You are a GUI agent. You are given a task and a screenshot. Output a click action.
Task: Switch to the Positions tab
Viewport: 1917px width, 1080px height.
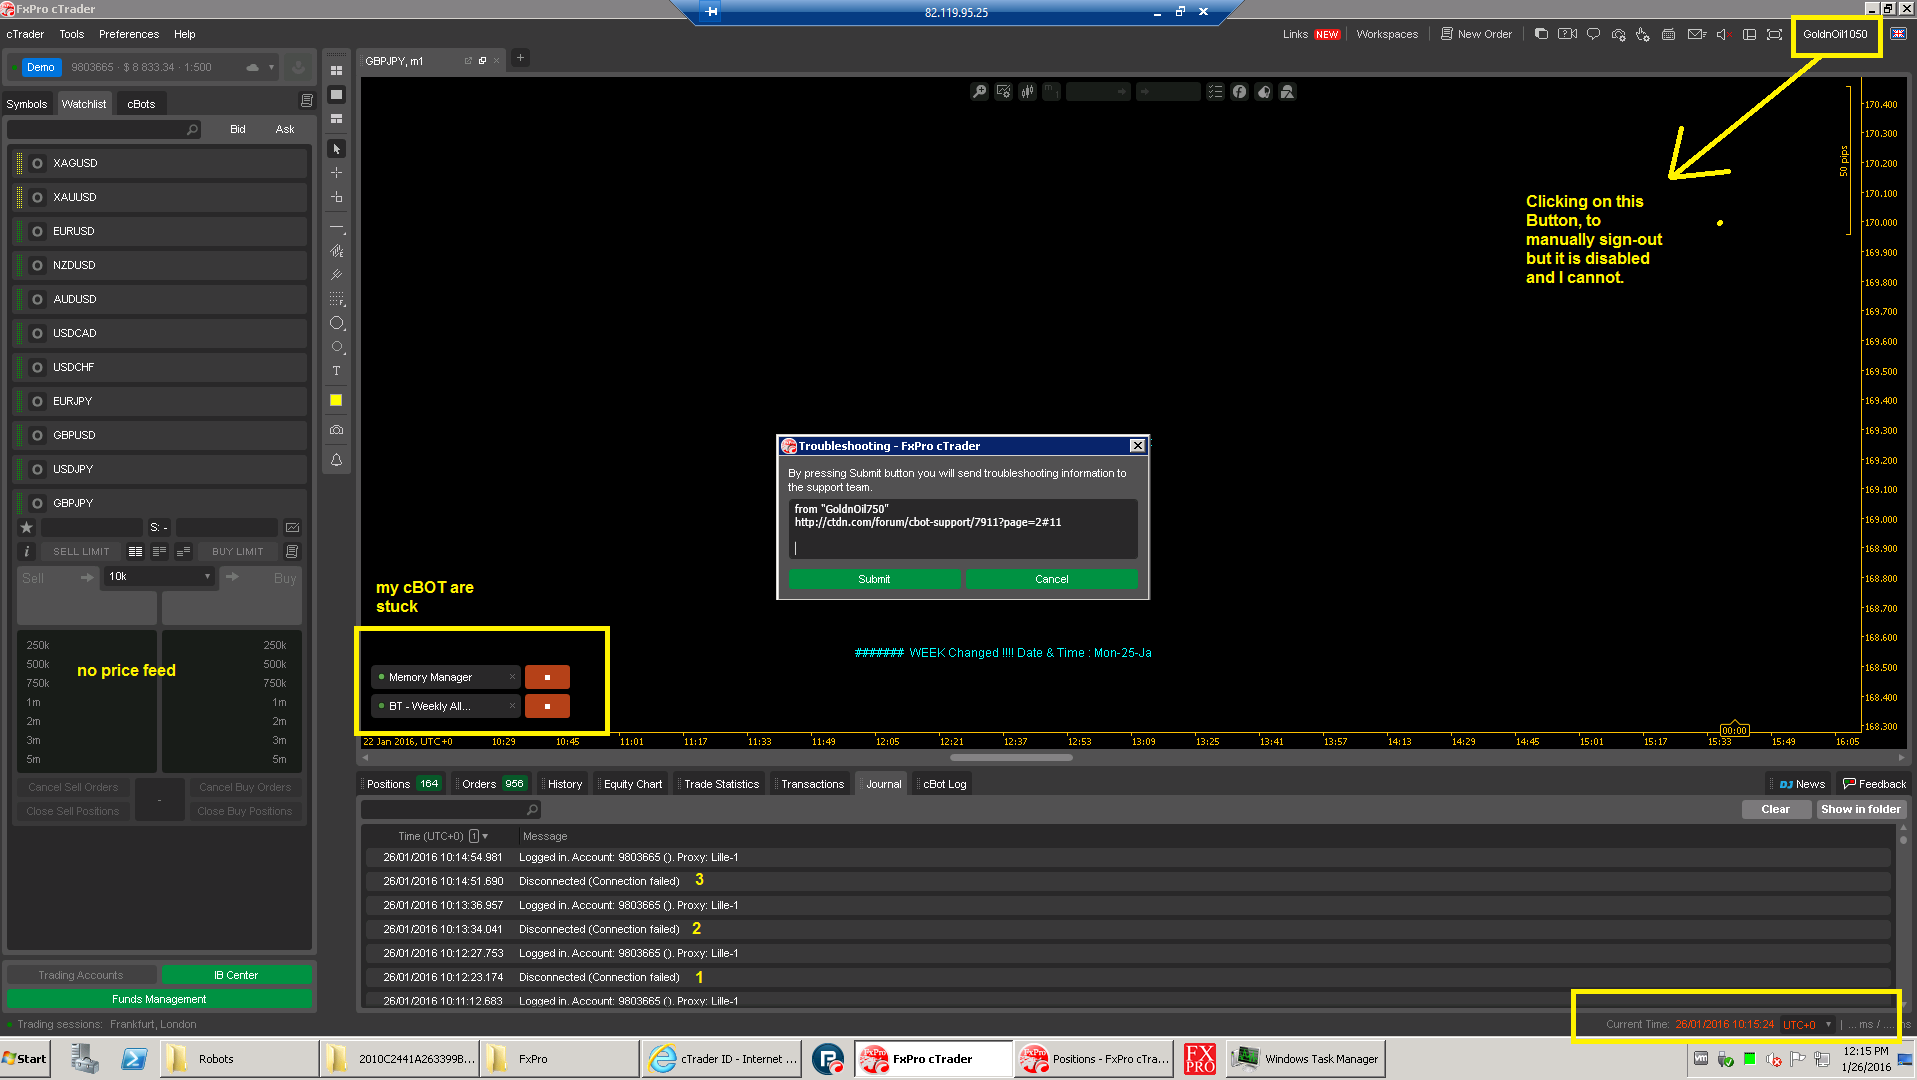[x=403, y=784]
